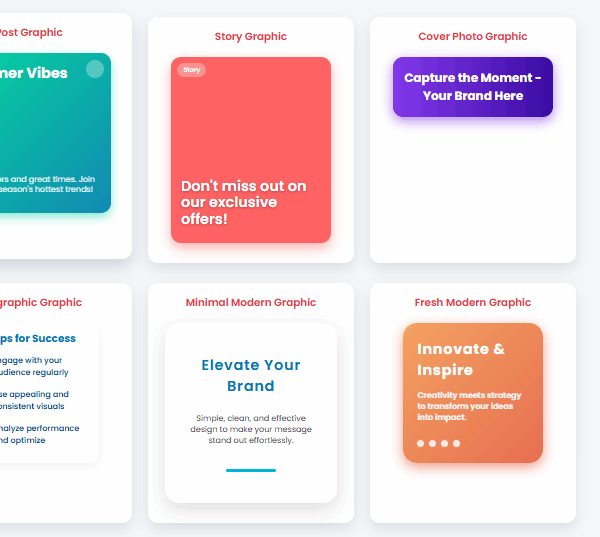Select the Tips for Success infographic card
Screen dimensions: 600x537
point(49,393)
